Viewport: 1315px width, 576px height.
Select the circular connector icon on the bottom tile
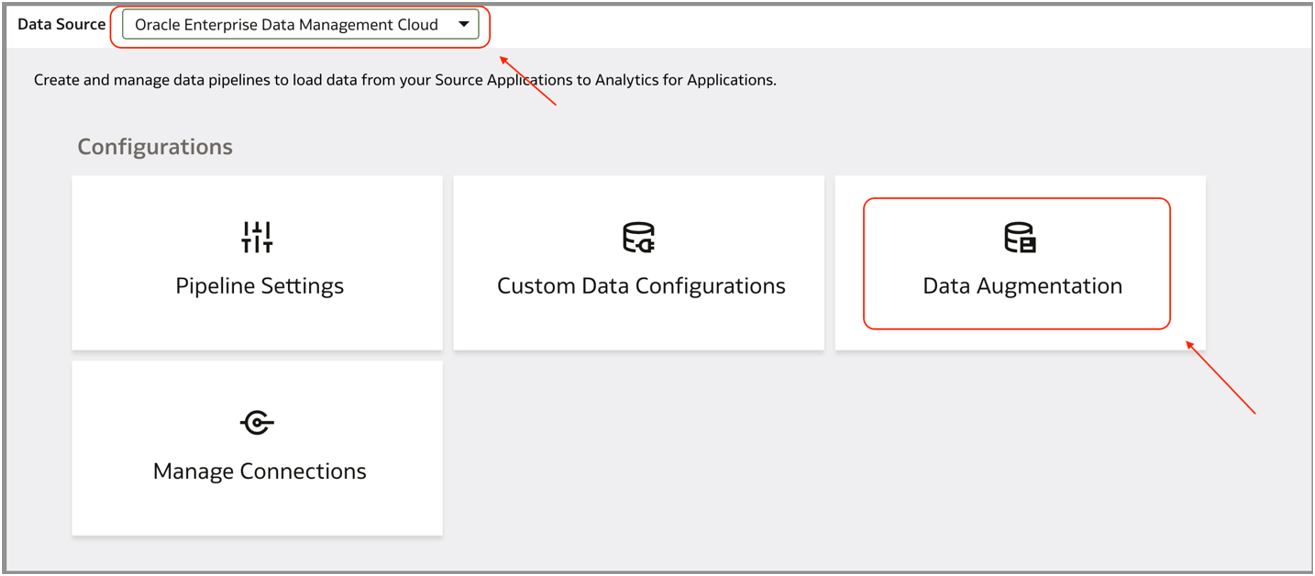point(257,422)
